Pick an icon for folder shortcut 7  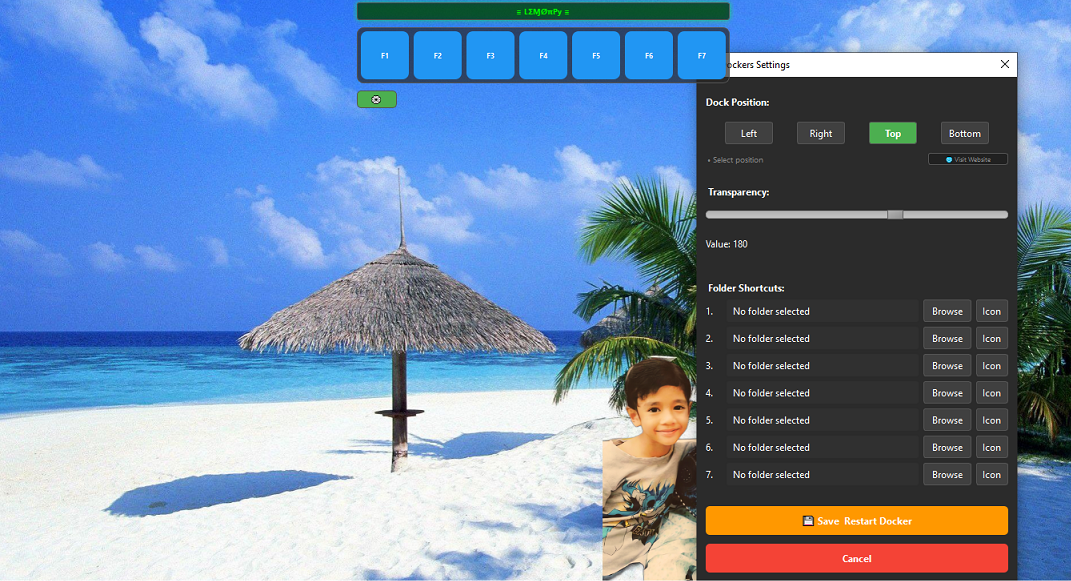pos(991,475)
